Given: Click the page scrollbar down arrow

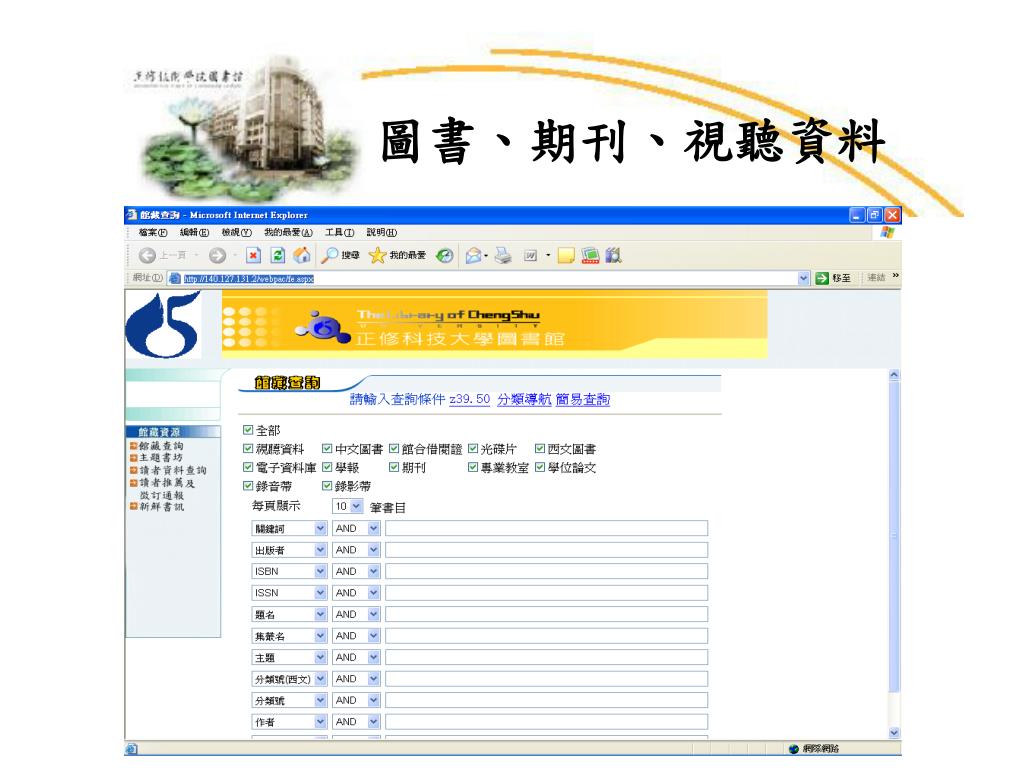Looking at the screenshot, I should coord(894,733).
